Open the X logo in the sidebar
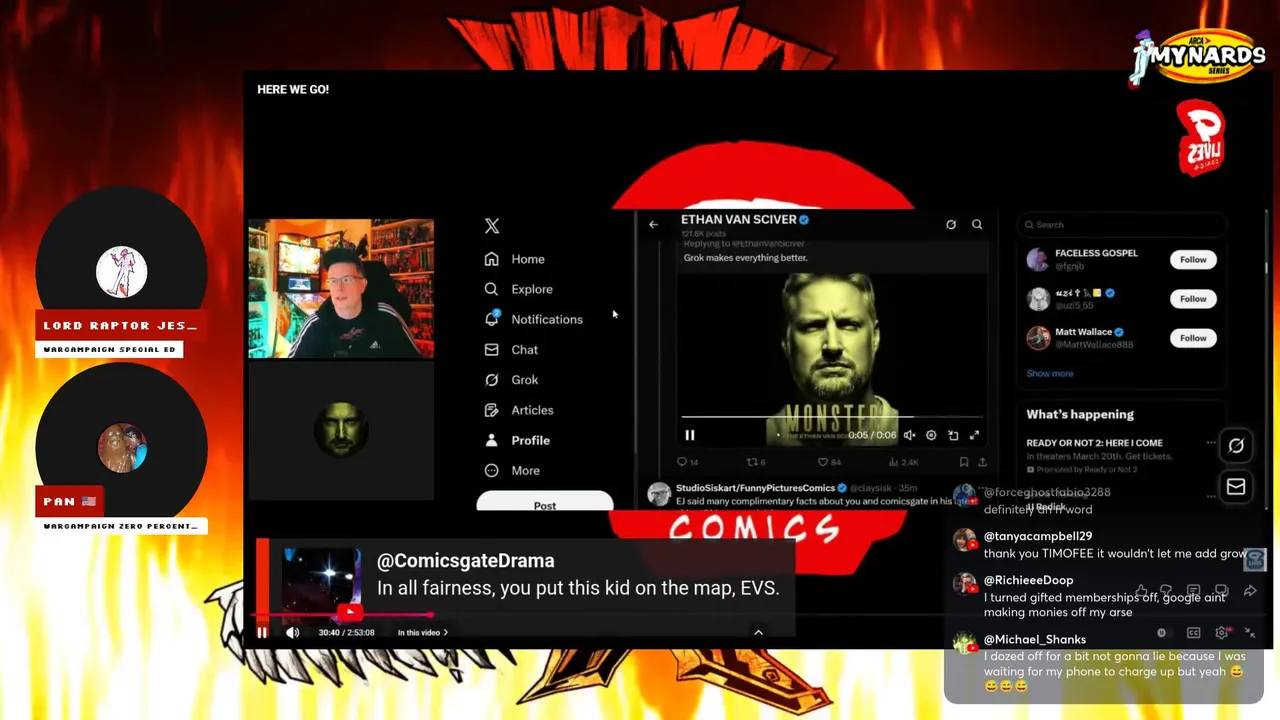Viewport: 1280px width, 720px height. pos(491,226)
